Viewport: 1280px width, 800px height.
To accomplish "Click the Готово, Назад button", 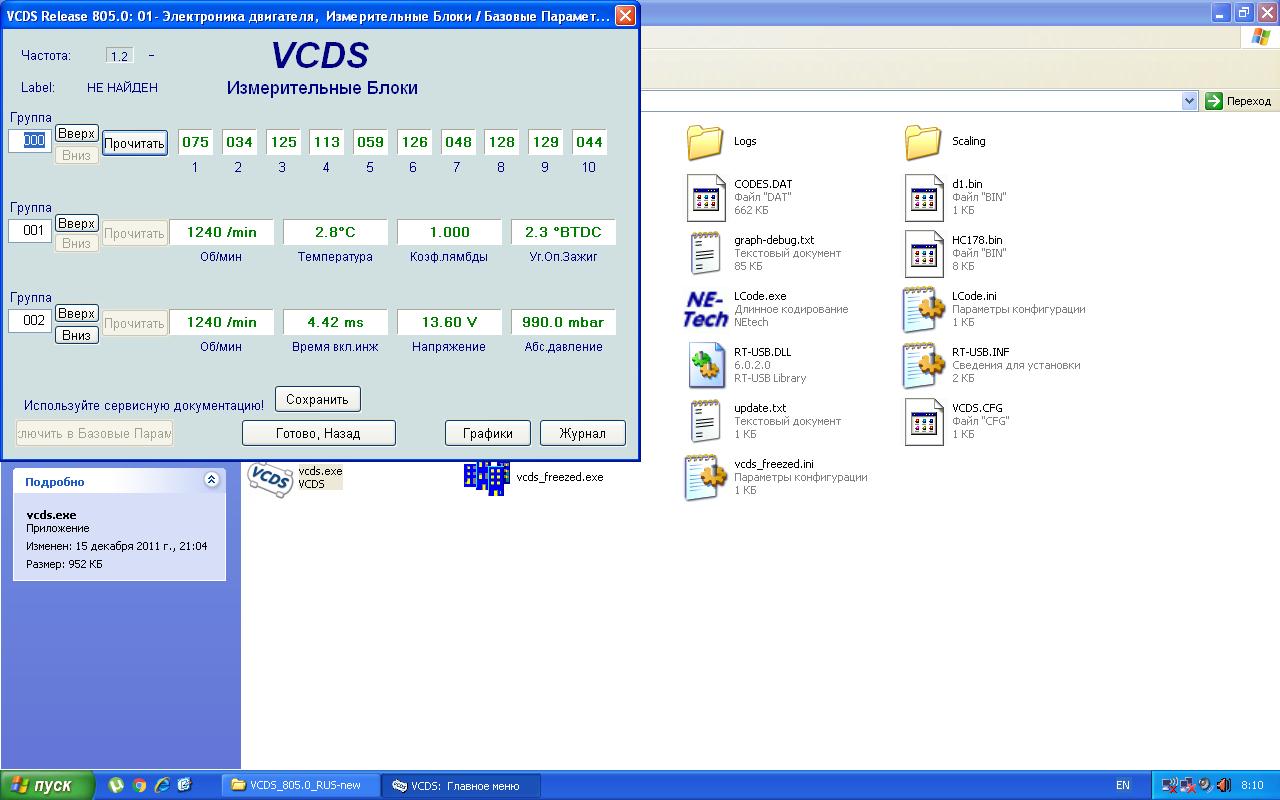I will coord(318,433).
